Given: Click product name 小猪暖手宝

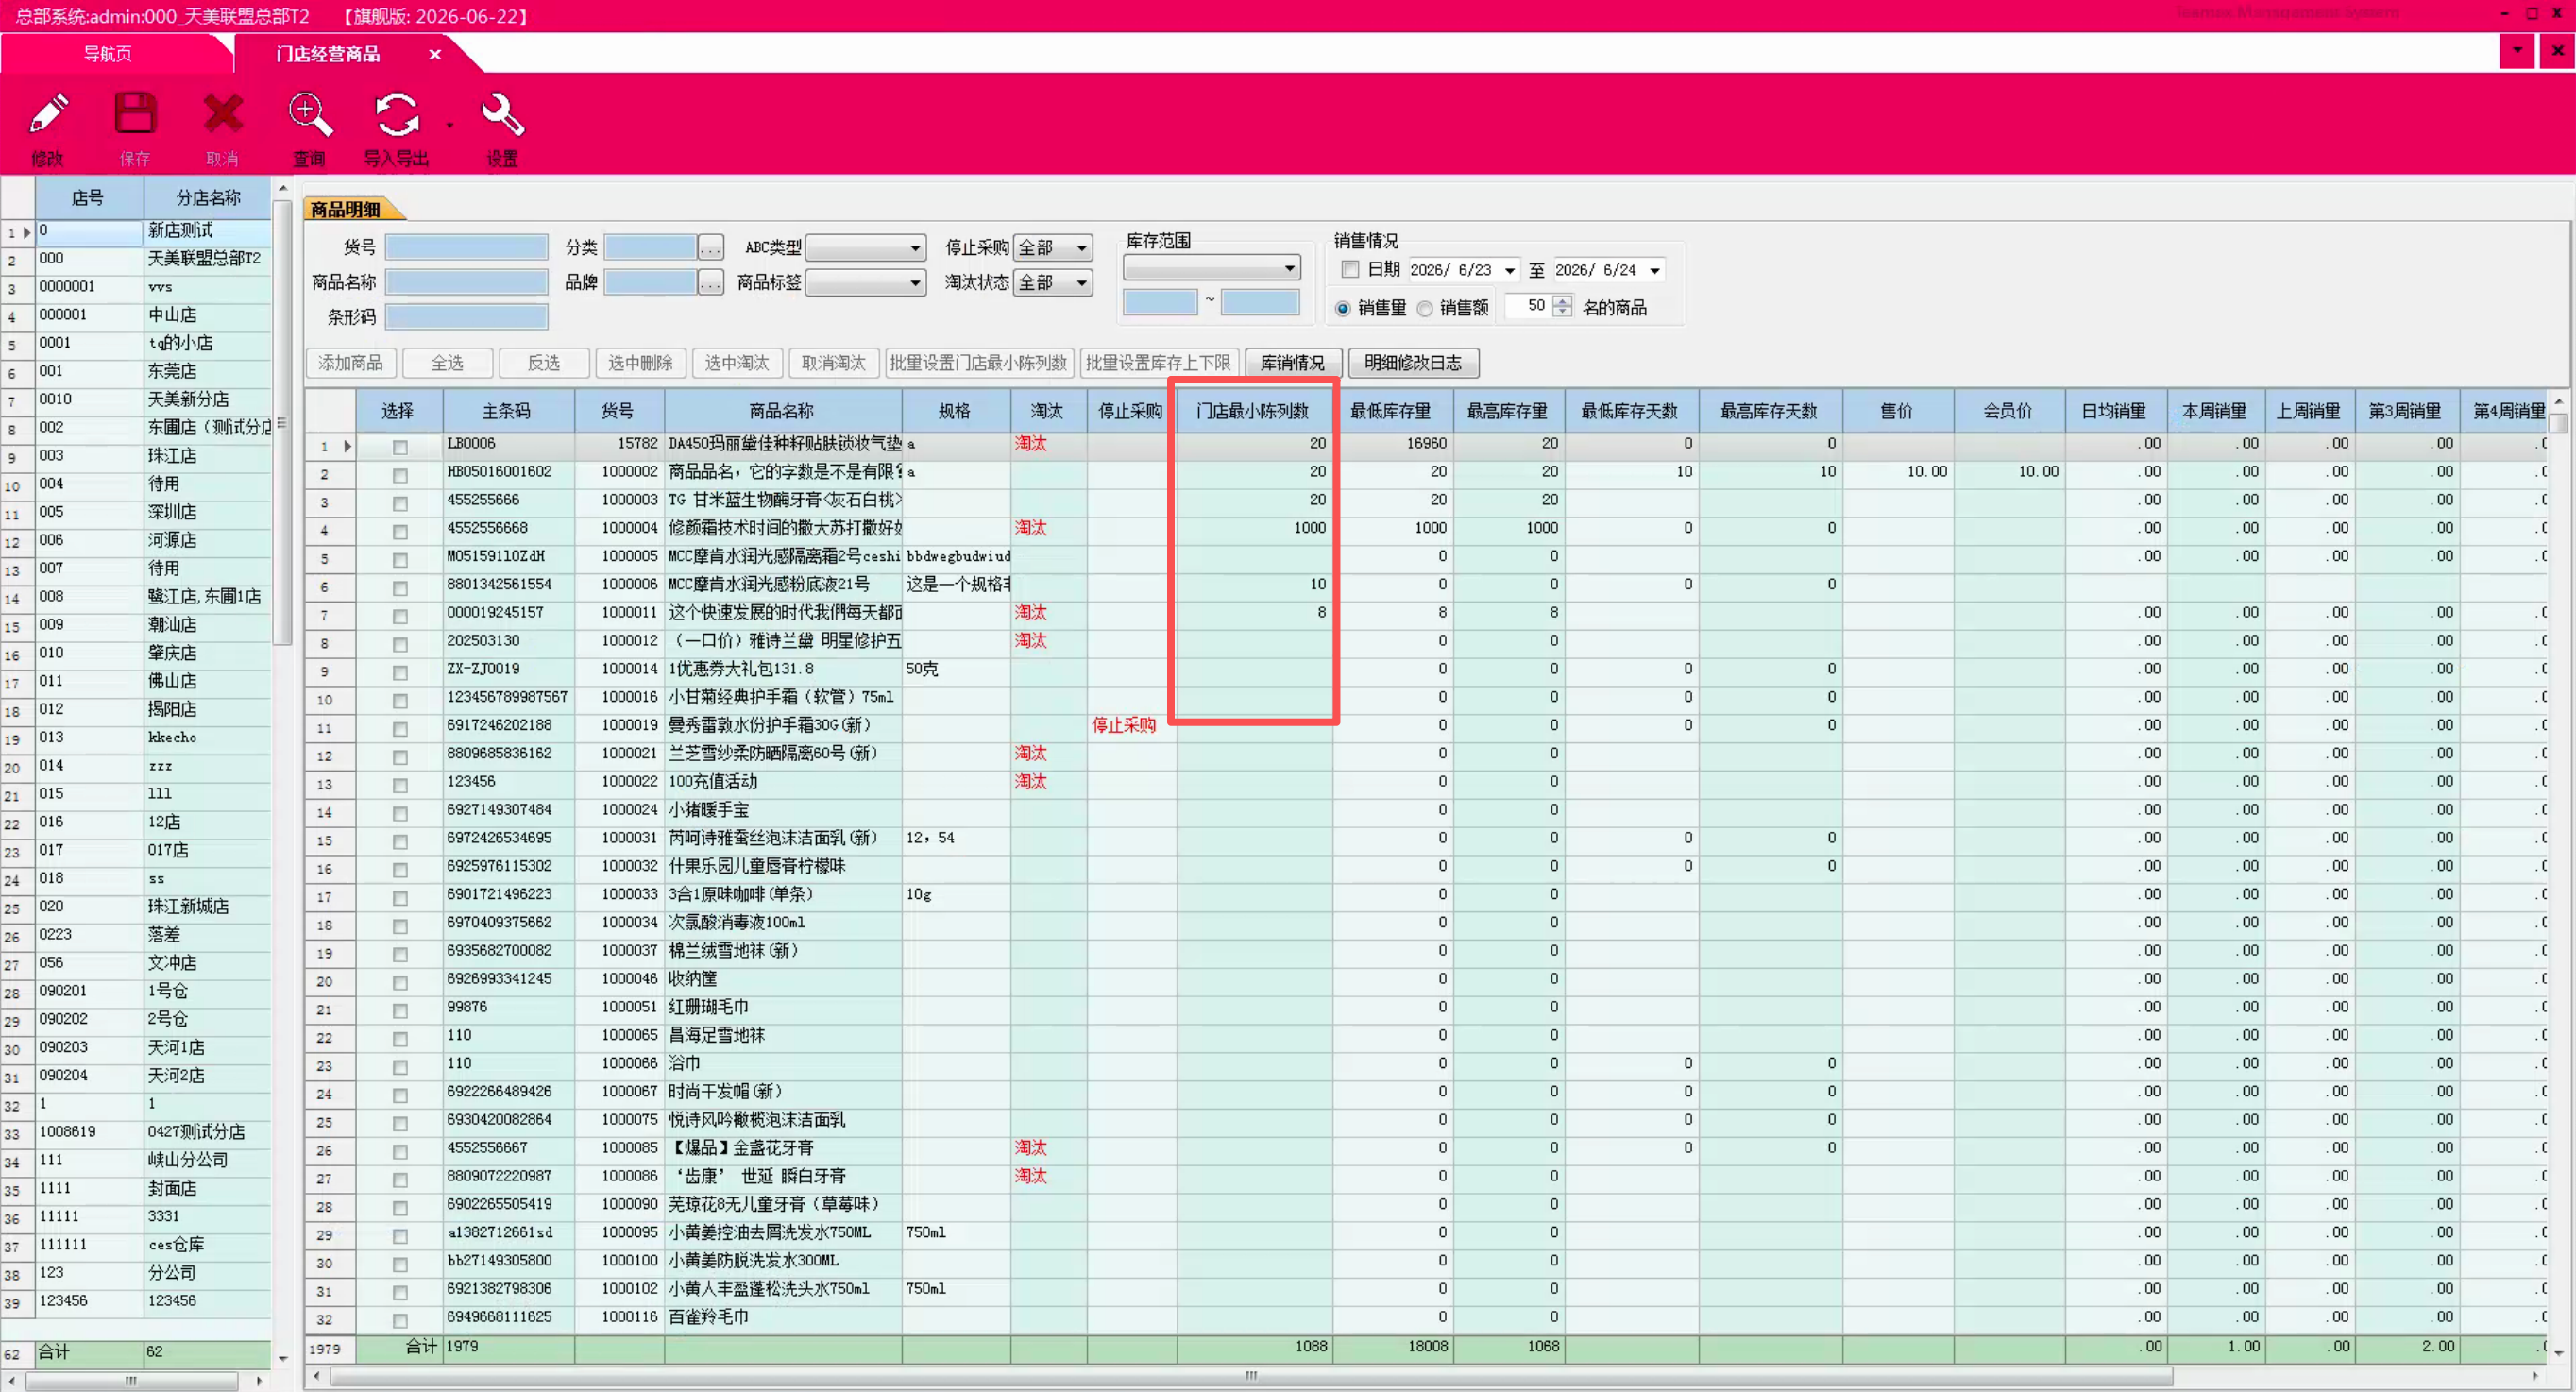Looking at the screenshot, I should (708, 810).
